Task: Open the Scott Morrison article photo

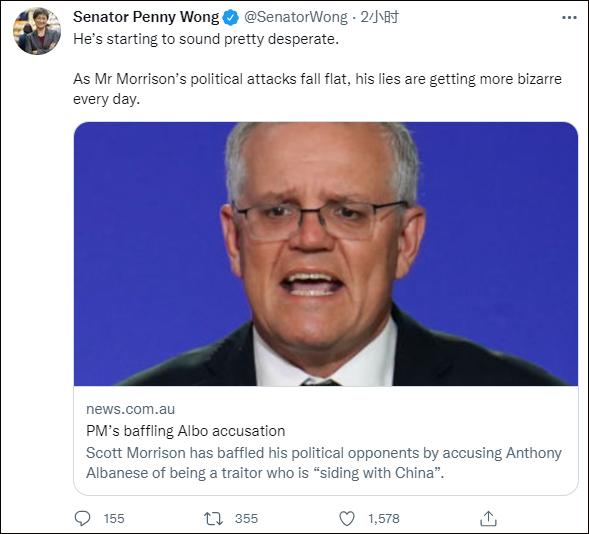Action: coord(326,254)
